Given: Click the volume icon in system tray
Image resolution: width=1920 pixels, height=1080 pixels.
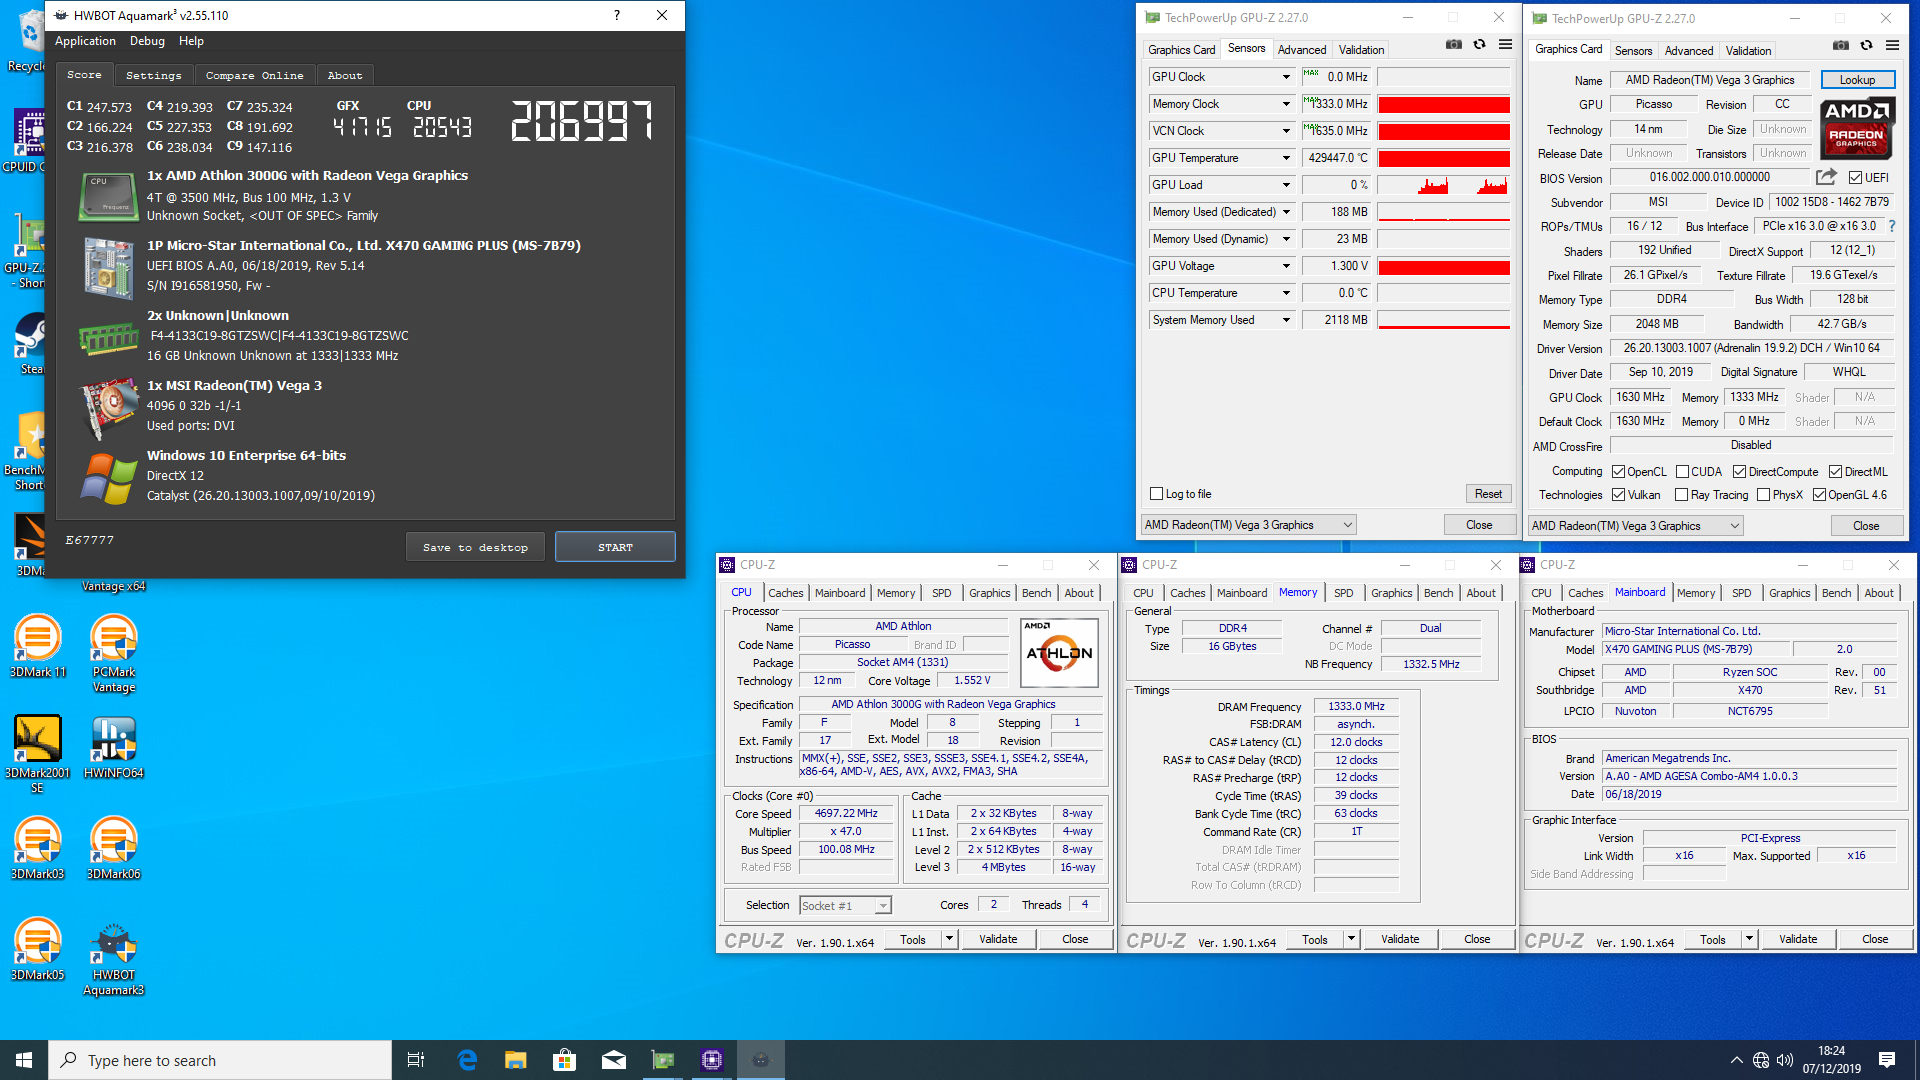Looking at the screenshot, I should point(1785,1060).
